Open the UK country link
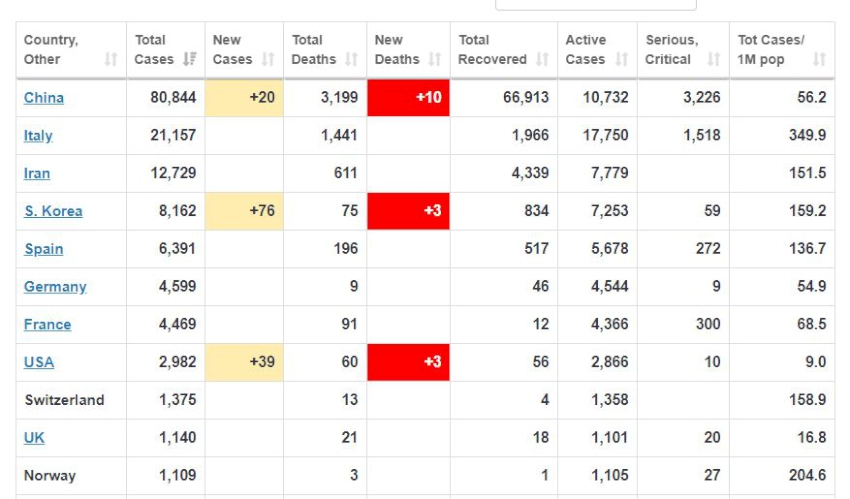The height and width of the screenshot is (499, 850). click(34, 438)
